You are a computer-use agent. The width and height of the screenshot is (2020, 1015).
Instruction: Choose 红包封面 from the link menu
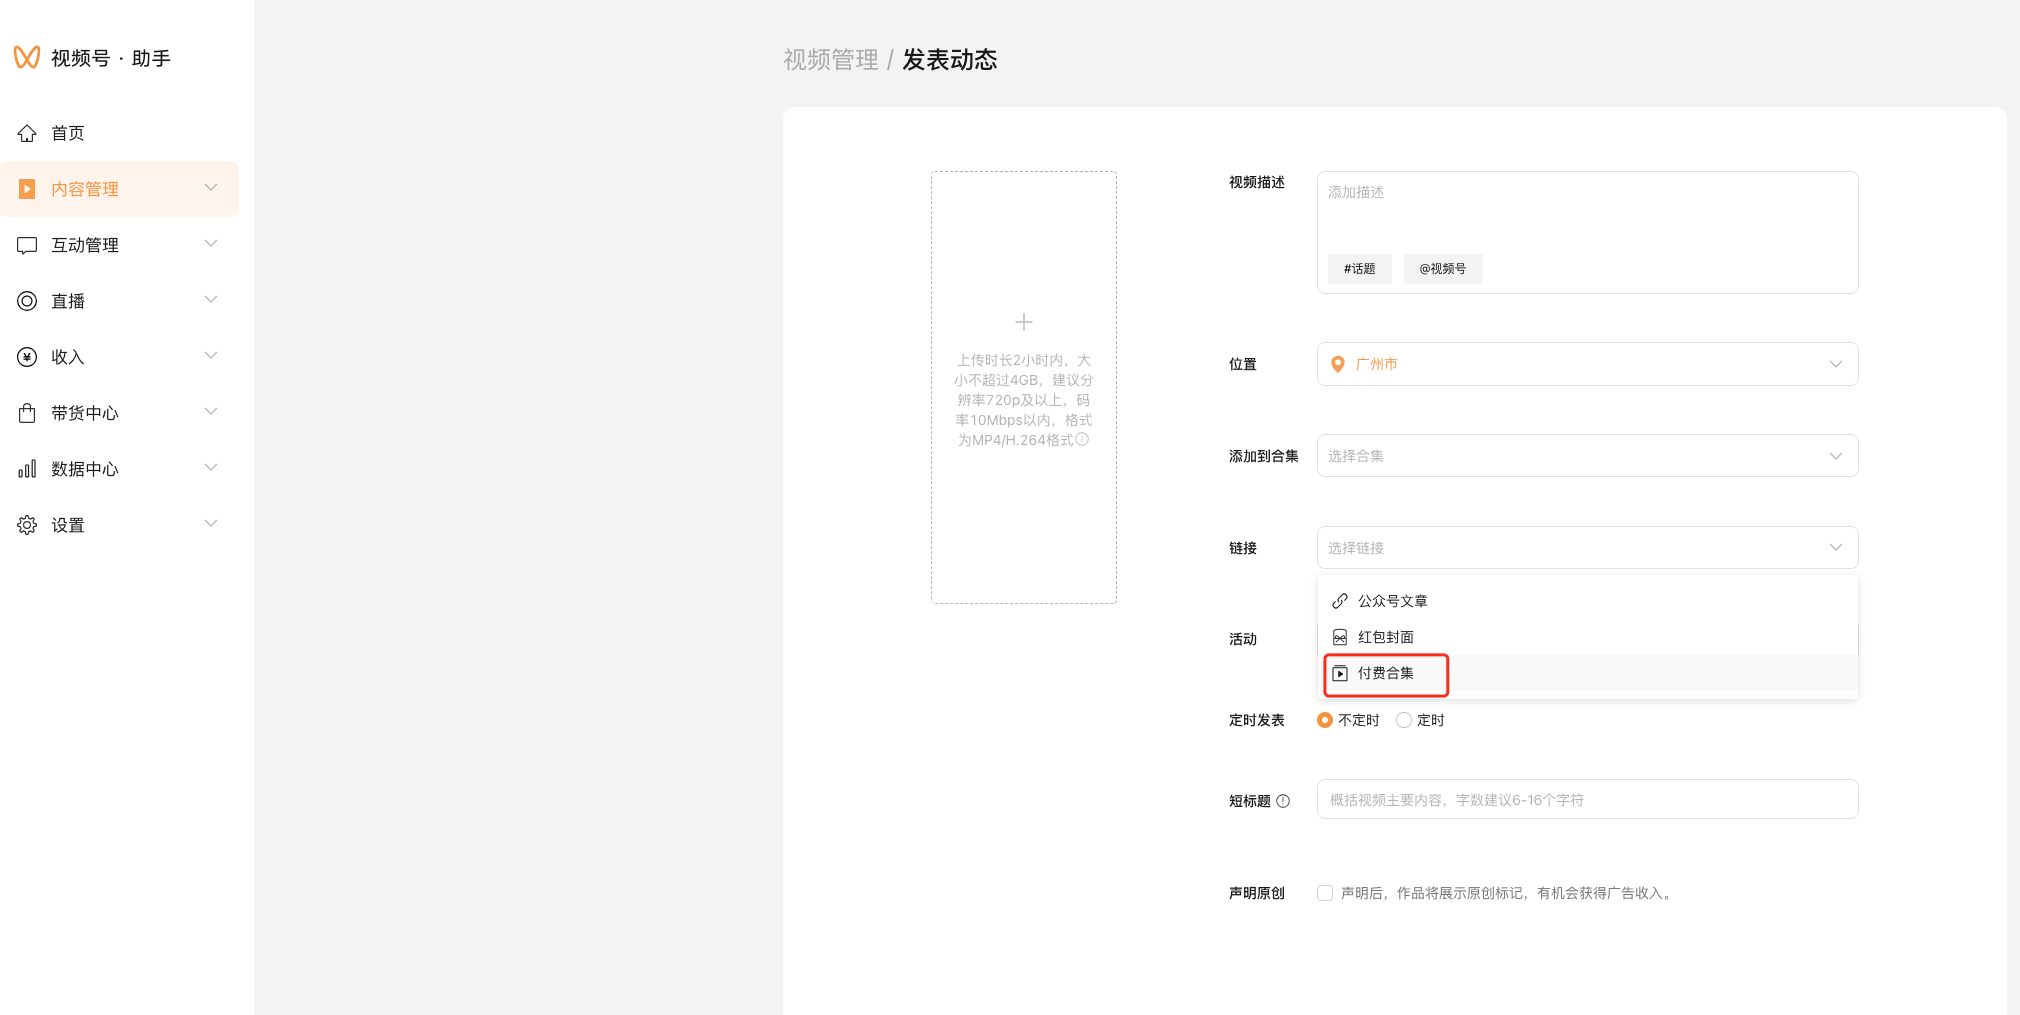(x=1385, y=637)
